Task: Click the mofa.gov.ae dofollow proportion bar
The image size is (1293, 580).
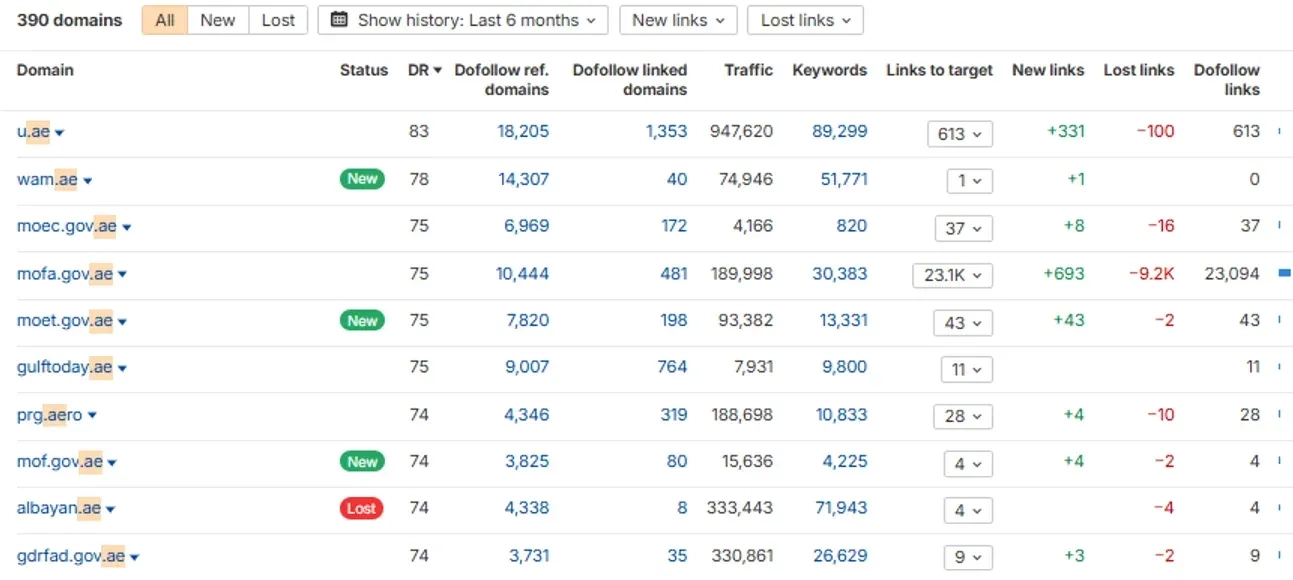Action: click(1285, 272)
